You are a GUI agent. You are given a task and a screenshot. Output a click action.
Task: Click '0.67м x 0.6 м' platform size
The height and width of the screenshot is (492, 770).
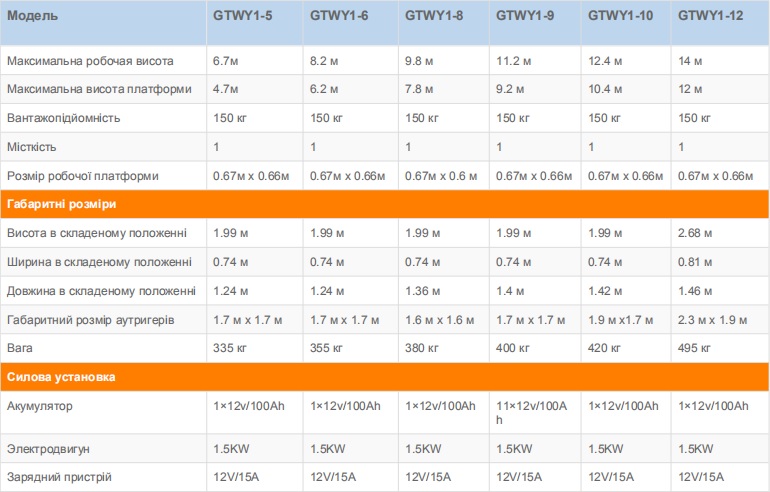pos(440,176)
